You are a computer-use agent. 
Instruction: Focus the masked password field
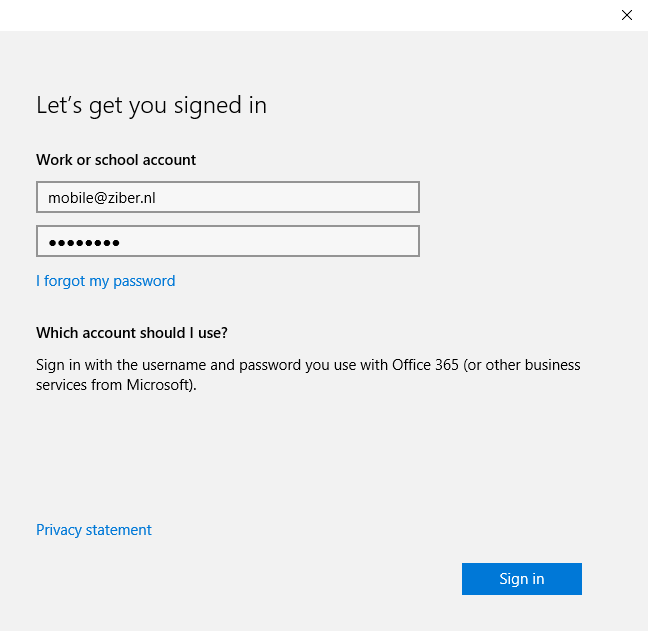(228, 241)
